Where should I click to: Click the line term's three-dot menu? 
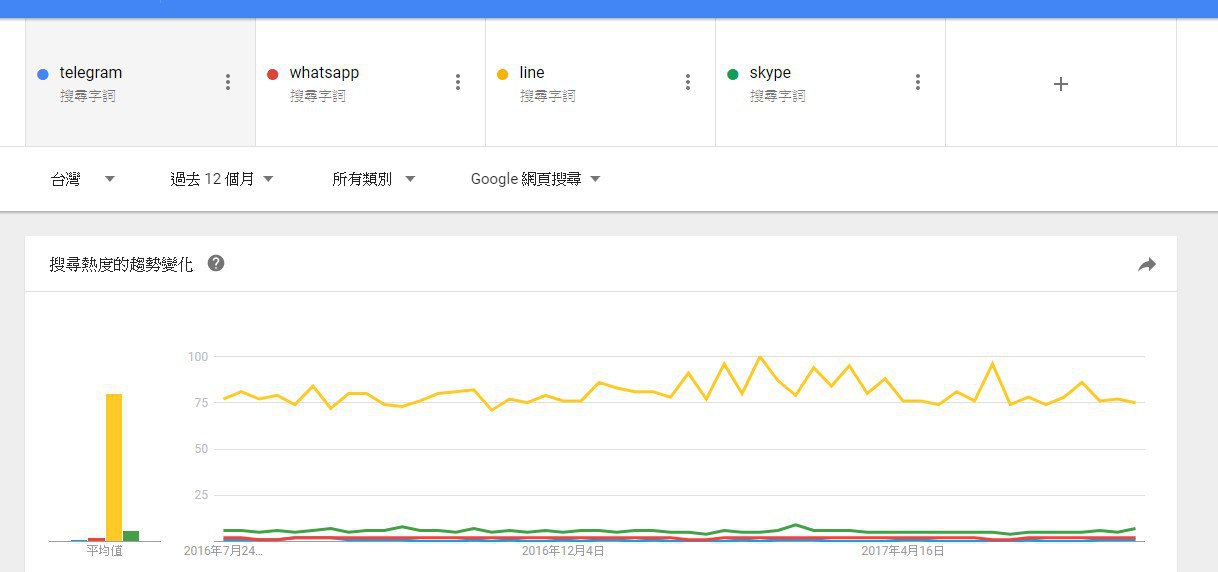point(688,82)
